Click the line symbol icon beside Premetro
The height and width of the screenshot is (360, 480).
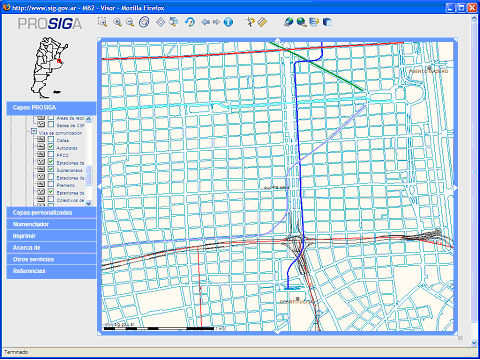coord(41,184)
